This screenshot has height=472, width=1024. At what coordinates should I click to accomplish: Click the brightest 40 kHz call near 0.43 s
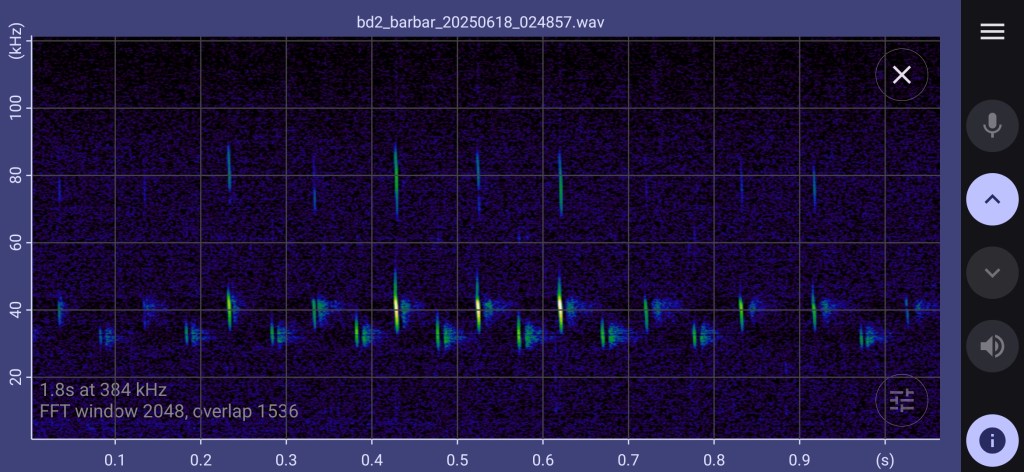397,306
